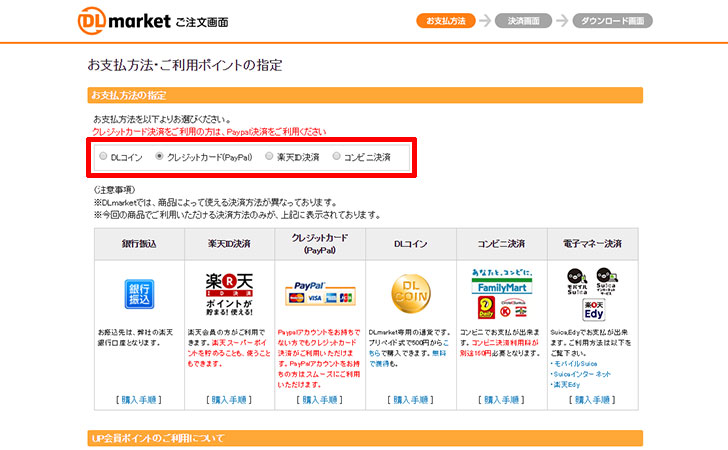728x450 pixels.
Task: Click the ご注文画面 header text
Action: coord(202,22)
